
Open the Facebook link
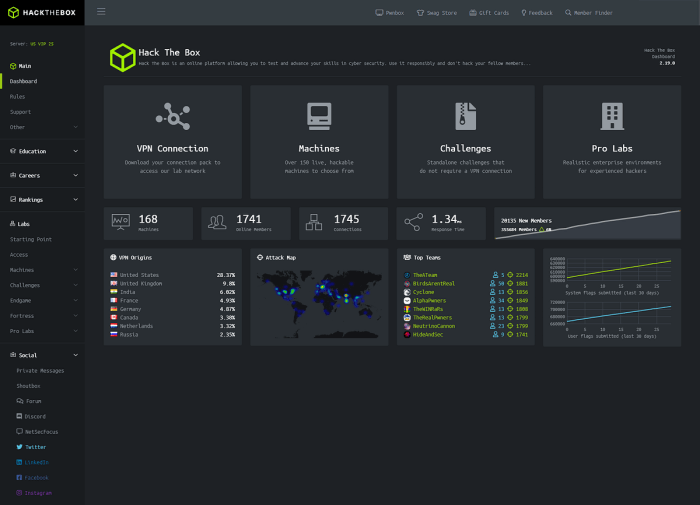coord(33,477)
